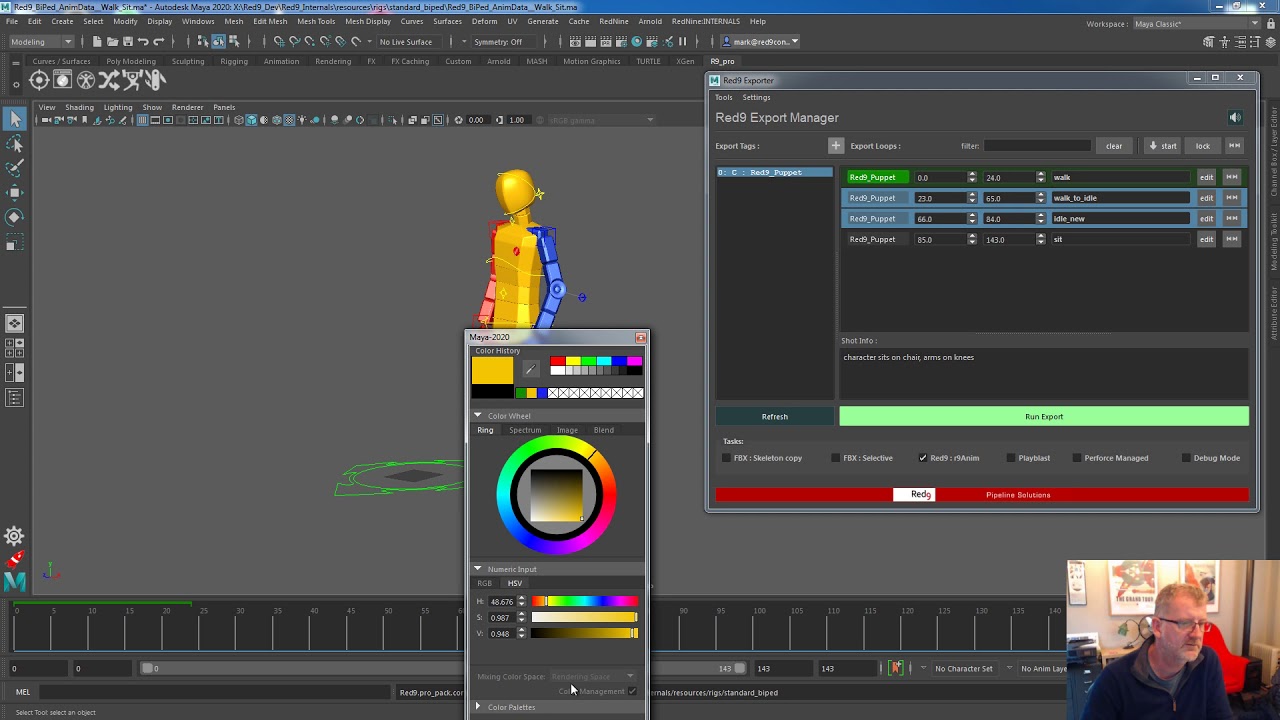Click the Redo arrow icon
Screen dimensions: 1280x720
158,41
